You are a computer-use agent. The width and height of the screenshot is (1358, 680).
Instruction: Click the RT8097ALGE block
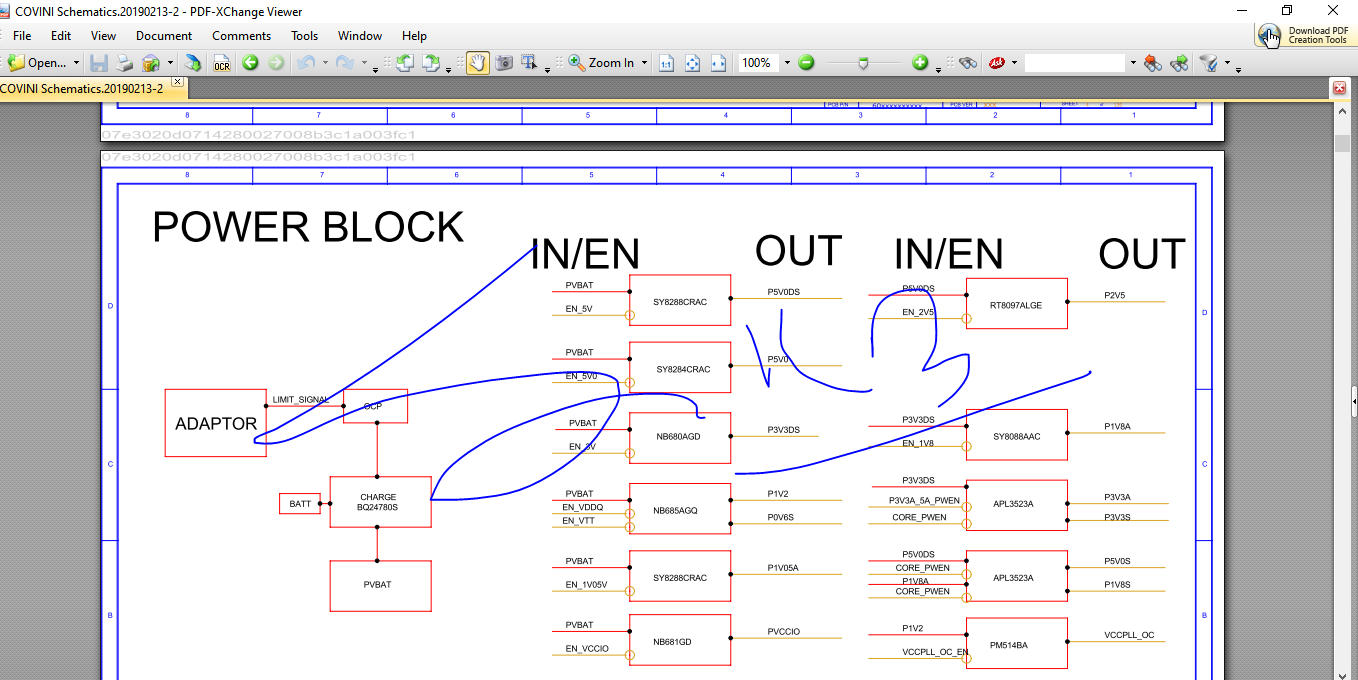pyautogui.click(x=1016, y=304)
